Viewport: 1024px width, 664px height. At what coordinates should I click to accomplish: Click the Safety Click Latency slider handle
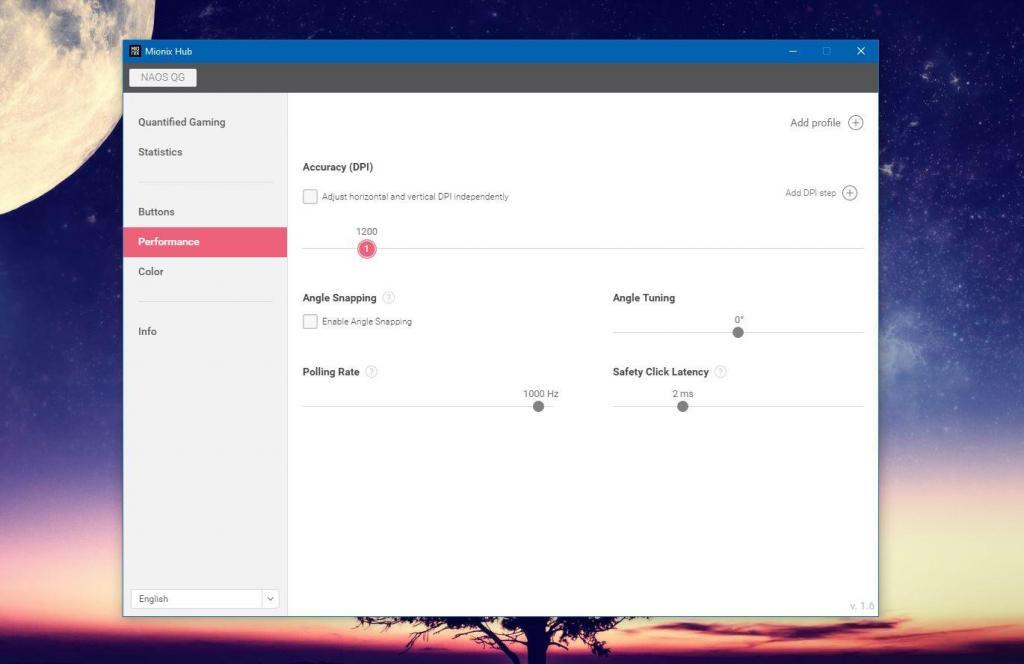click(682, 407)
